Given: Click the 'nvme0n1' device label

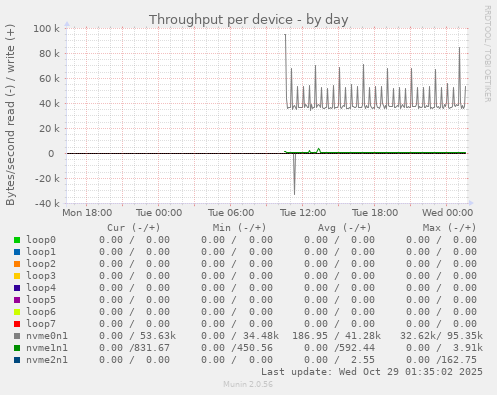Looking at the screenshot, I should [x=47, y=336].
